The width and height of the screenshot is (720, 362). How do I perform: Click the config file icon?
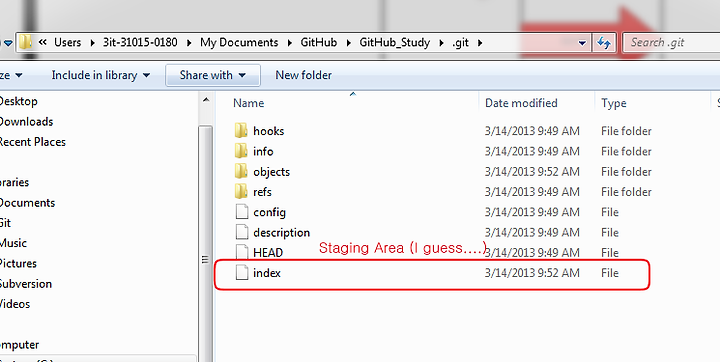[242, 212]
